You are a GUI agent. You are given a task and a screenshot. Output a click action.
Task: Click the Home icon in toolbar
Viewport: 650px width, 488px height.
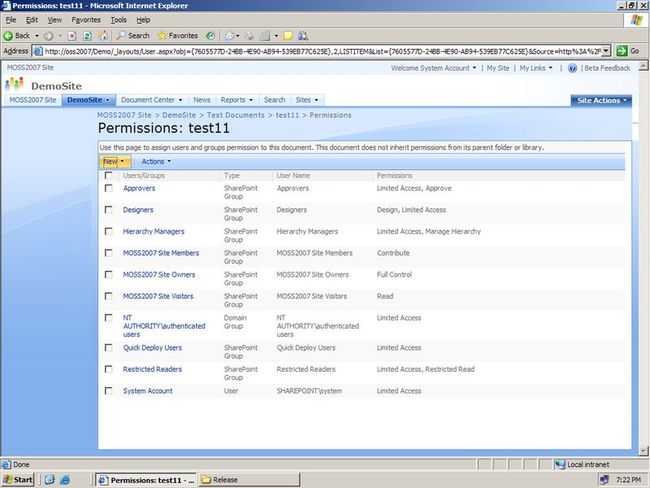click(x=103, y=36)
